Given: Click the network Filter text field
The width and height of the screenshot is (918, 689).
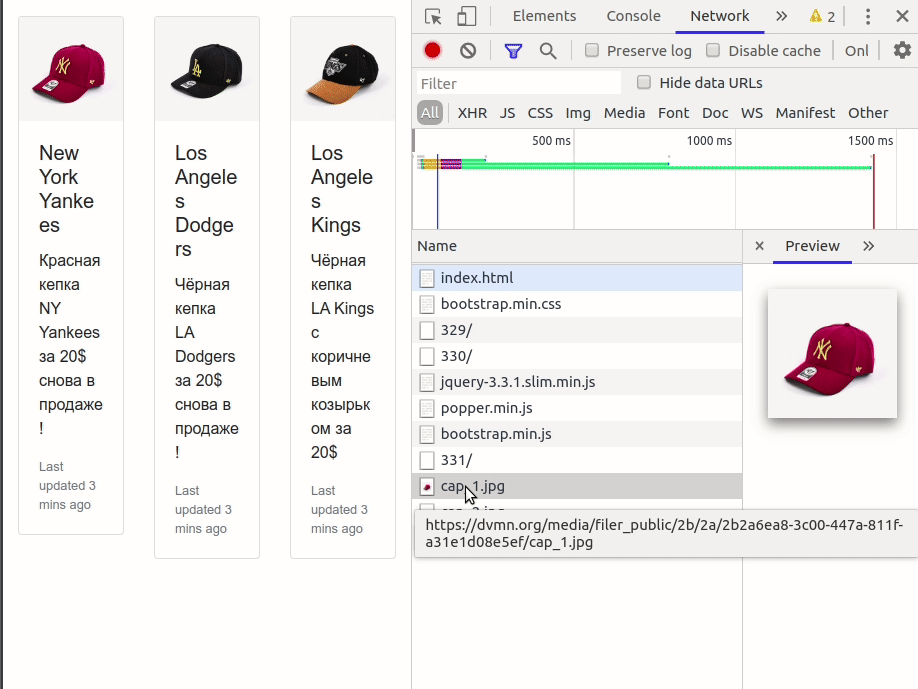Looking at the screenshot, I should click(x=519, y=83).
